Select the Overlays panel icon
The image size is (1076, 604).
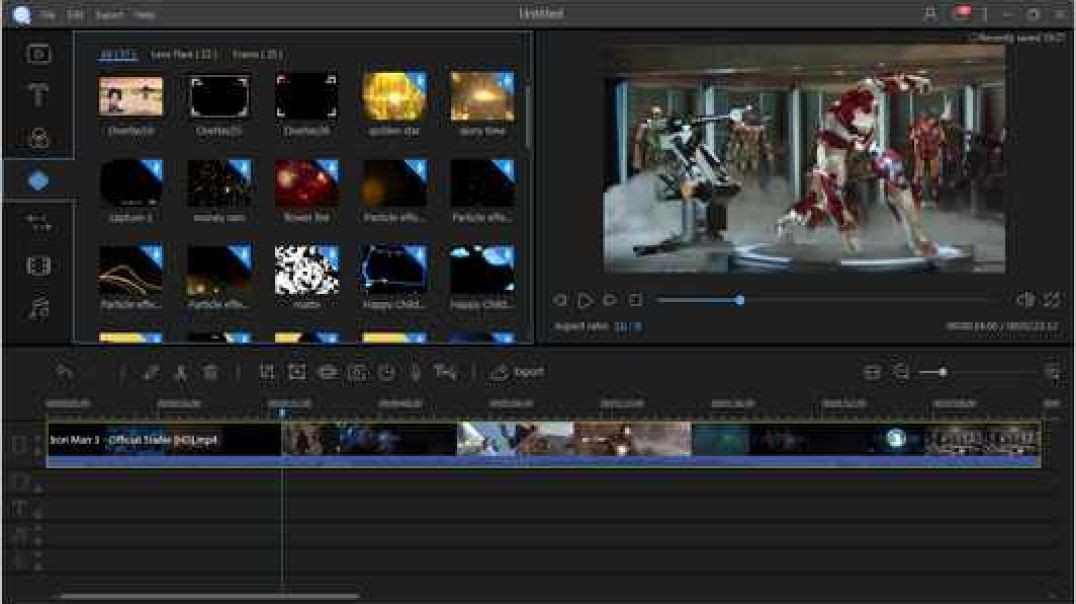point(38,181)
